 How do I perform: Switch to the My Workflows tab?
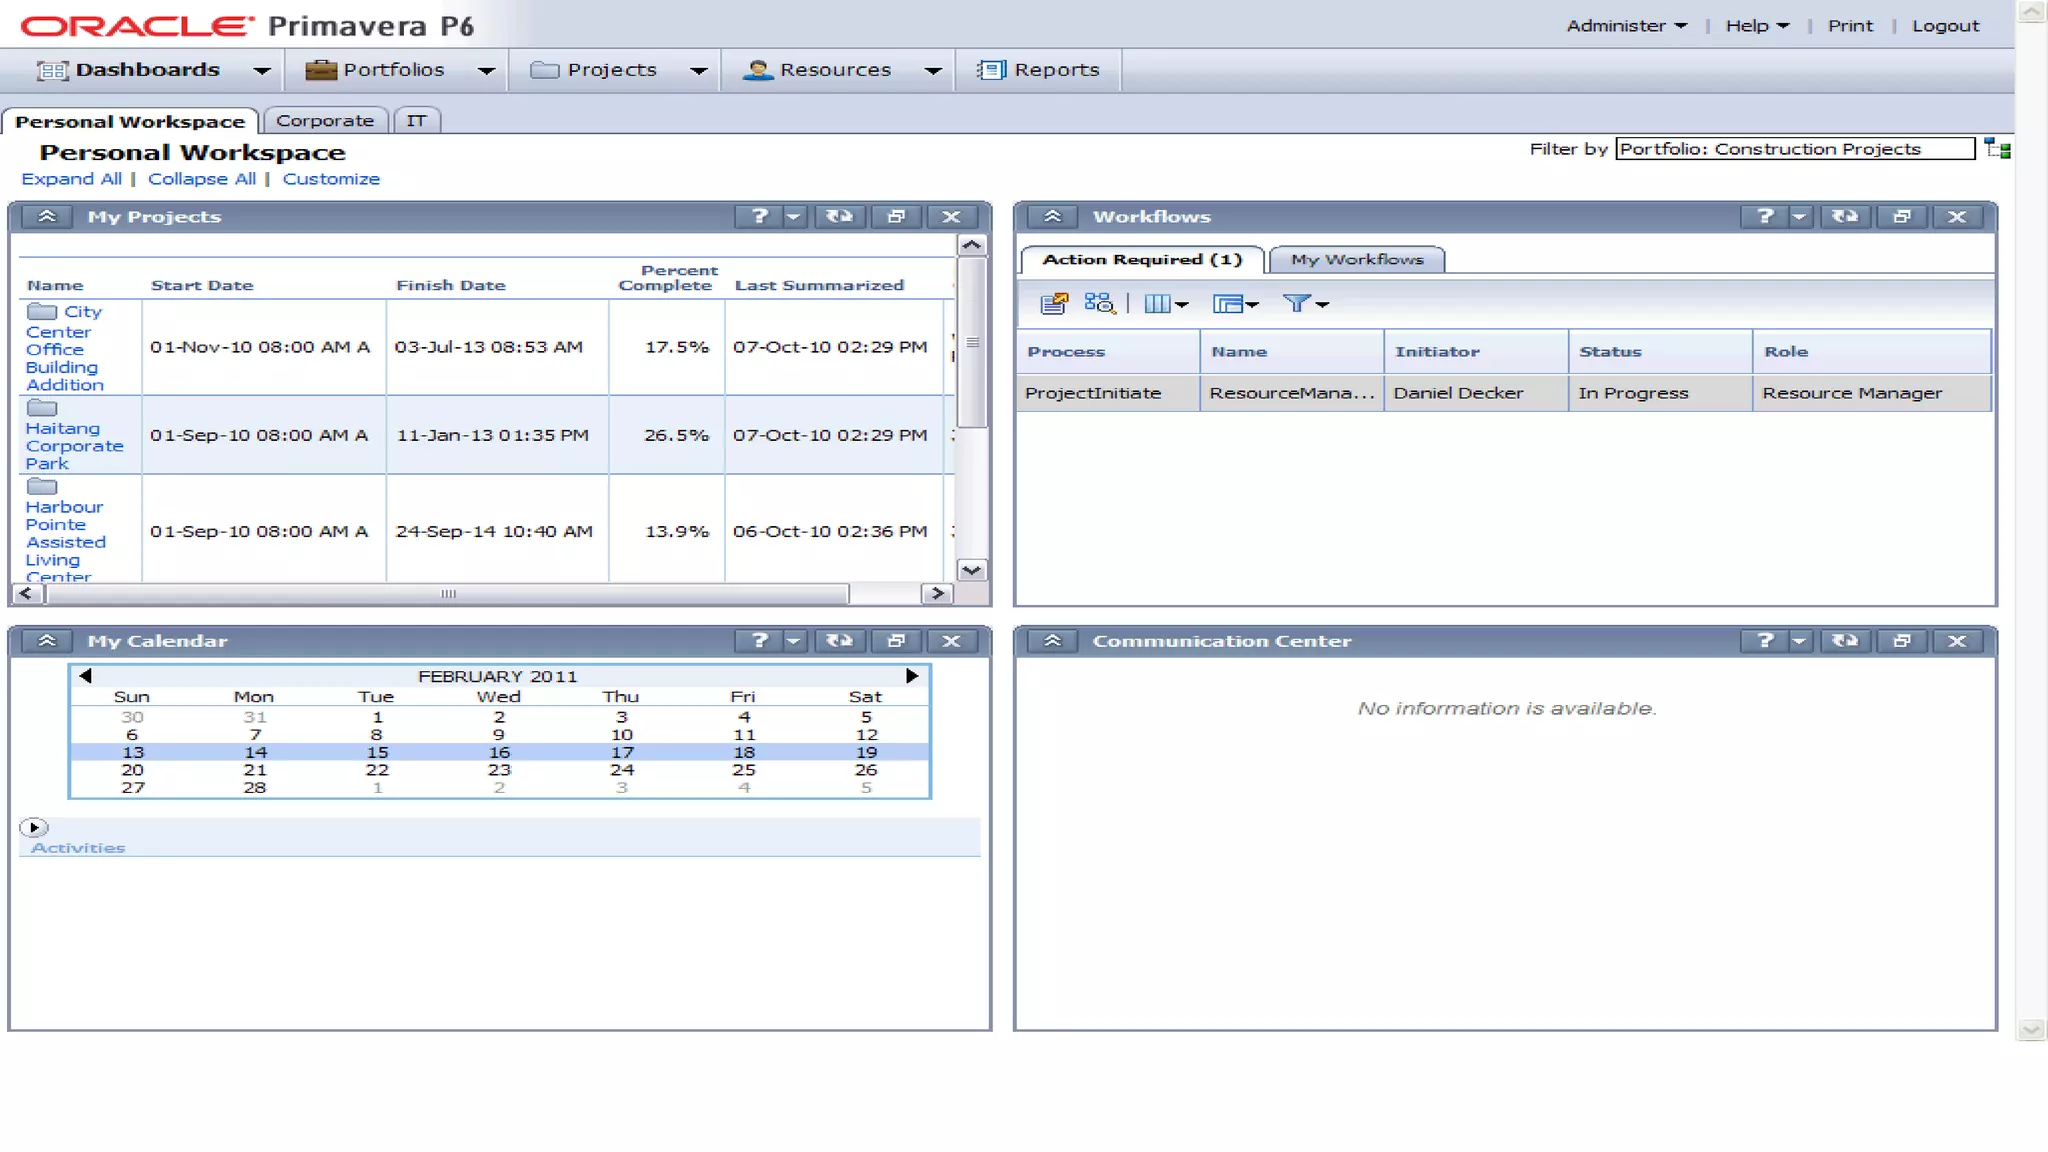pyautogui.click(x=1357, y=259)
